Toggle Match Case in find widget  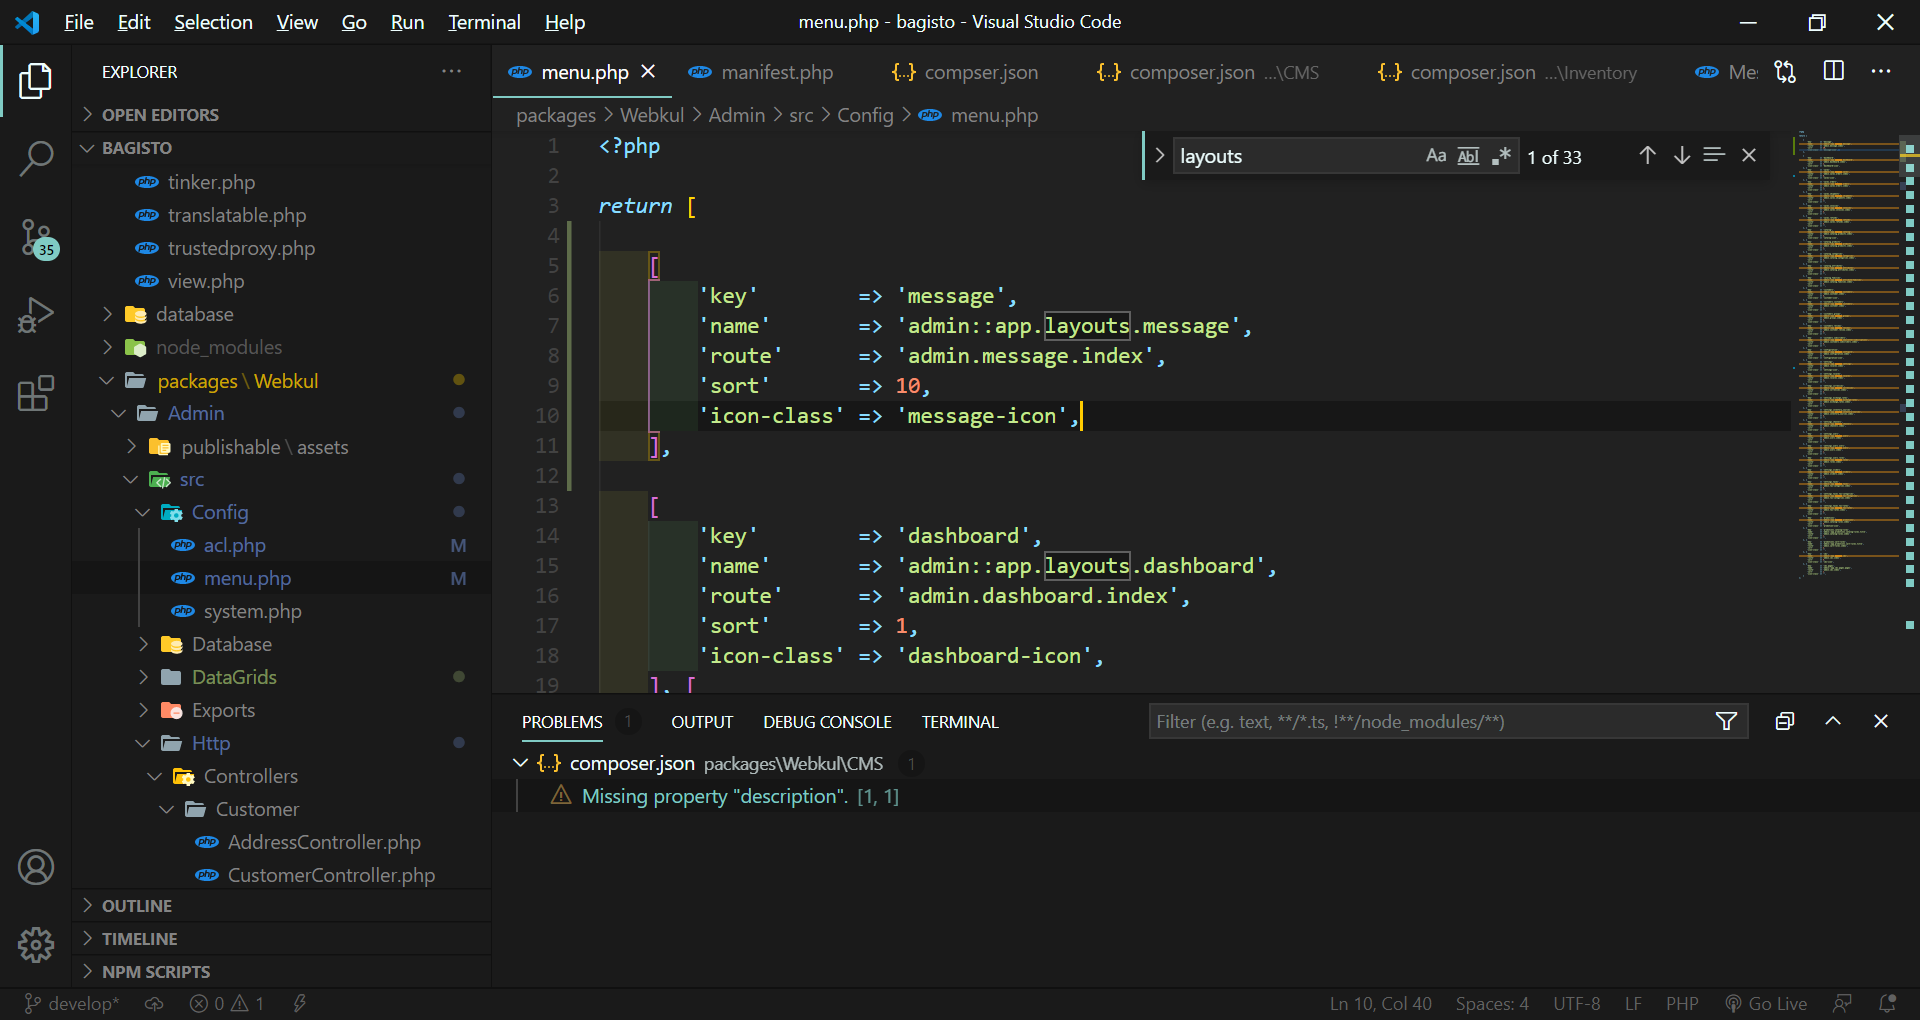pos(1436,156)
